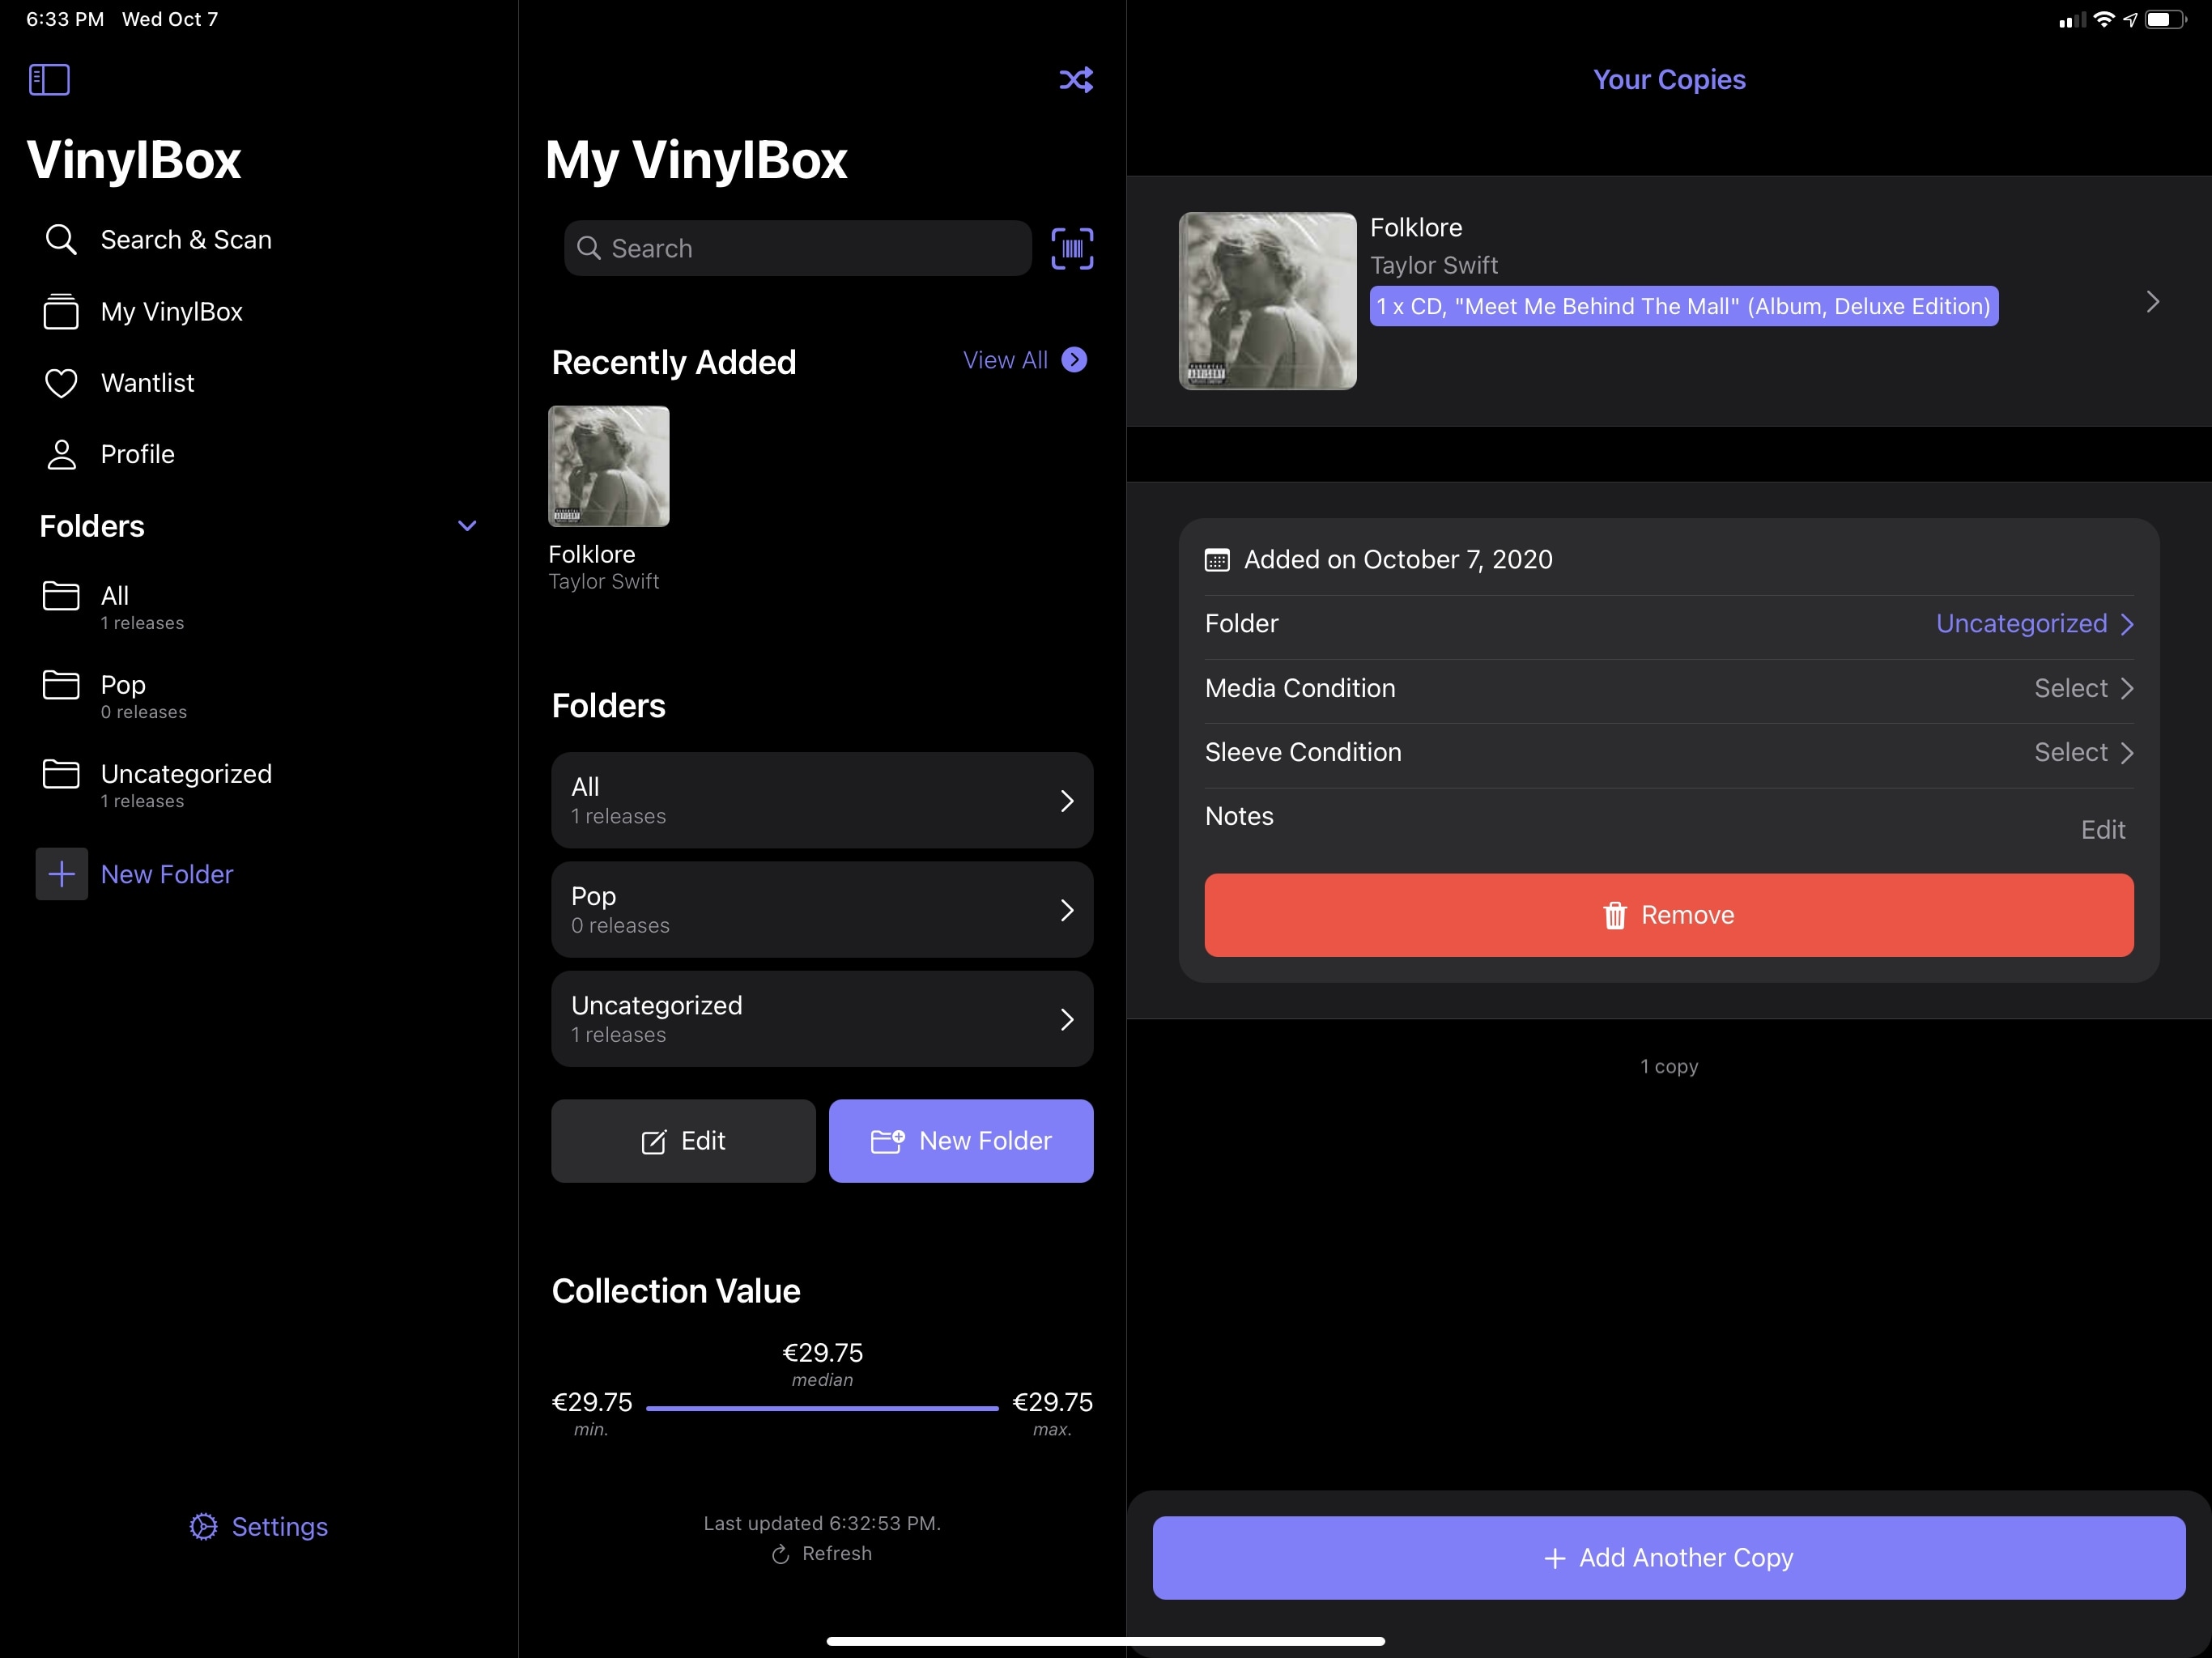The height and width of the screenshot is (1658, 2212).
Task: Click the Wi-Fi status icon
Action: (2104, 19)
